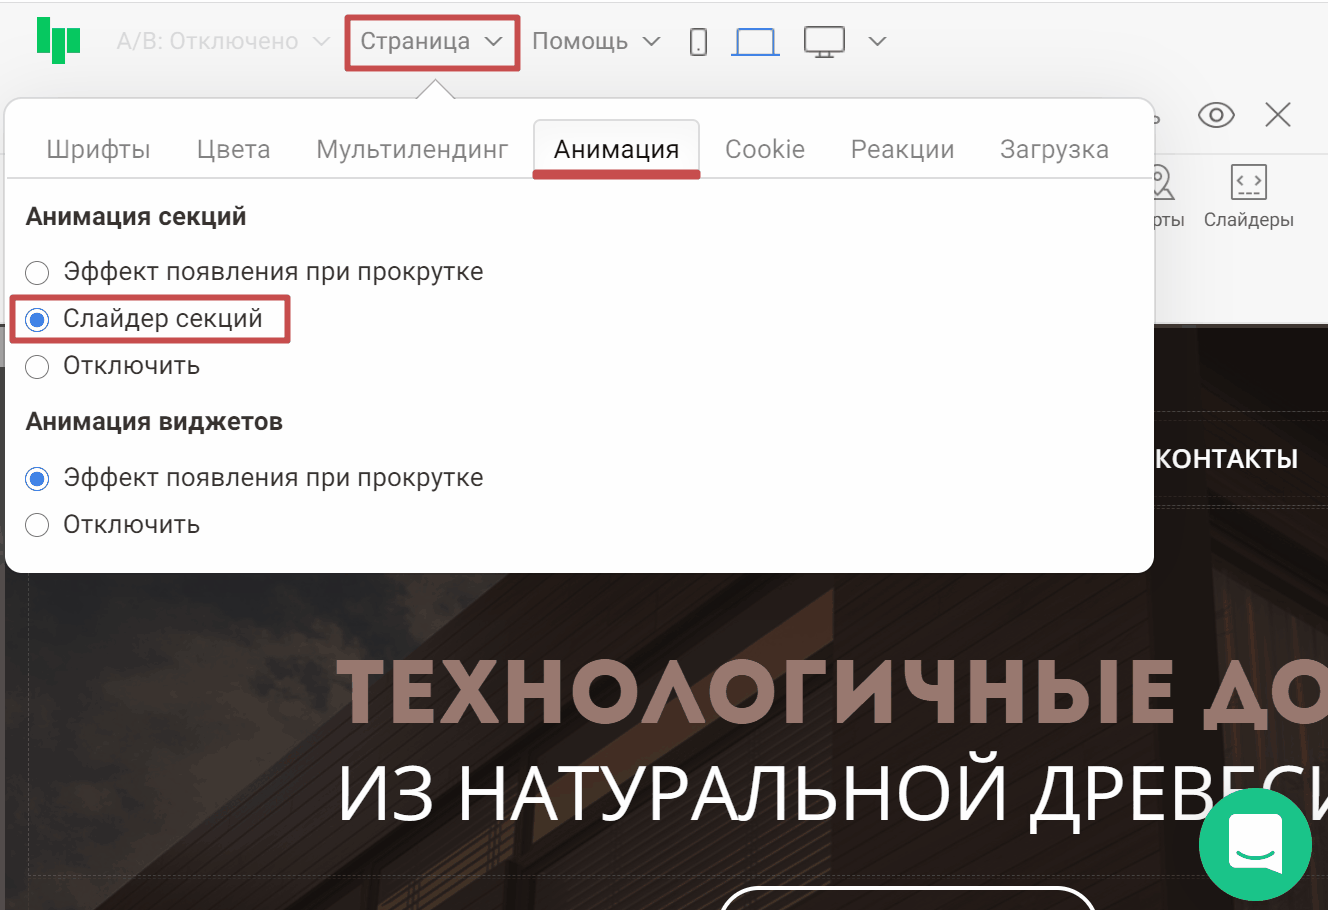Click the КОНТАКТЫ menu link
1328x910 pixels.
point(1226,459)
